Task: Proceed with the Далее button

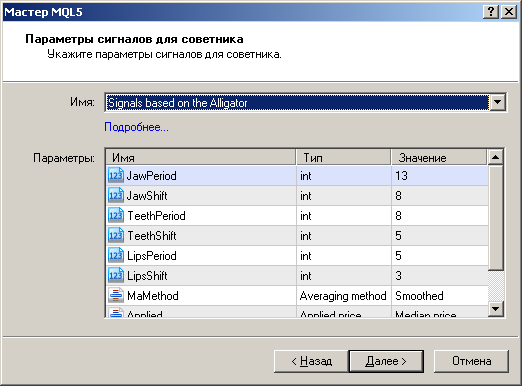Action: [386, 361]
